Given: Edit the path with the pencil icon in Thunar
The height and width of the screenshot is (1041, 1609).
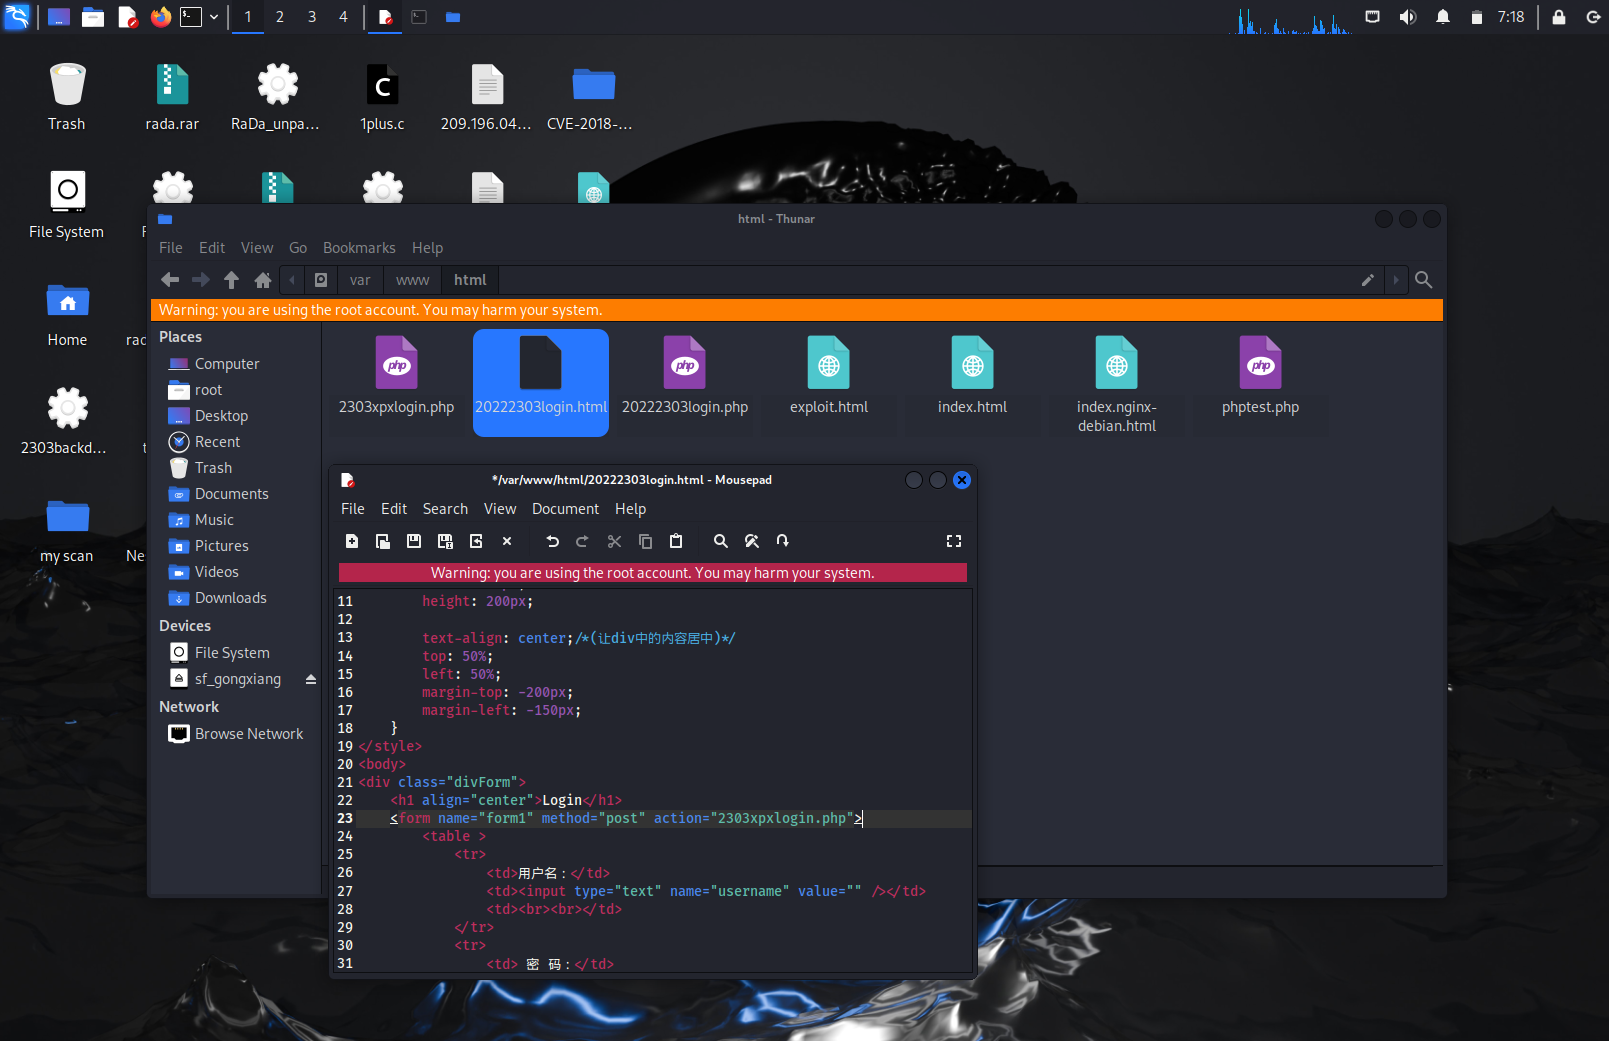Looking at the screenshot, I should point(1368,280).
